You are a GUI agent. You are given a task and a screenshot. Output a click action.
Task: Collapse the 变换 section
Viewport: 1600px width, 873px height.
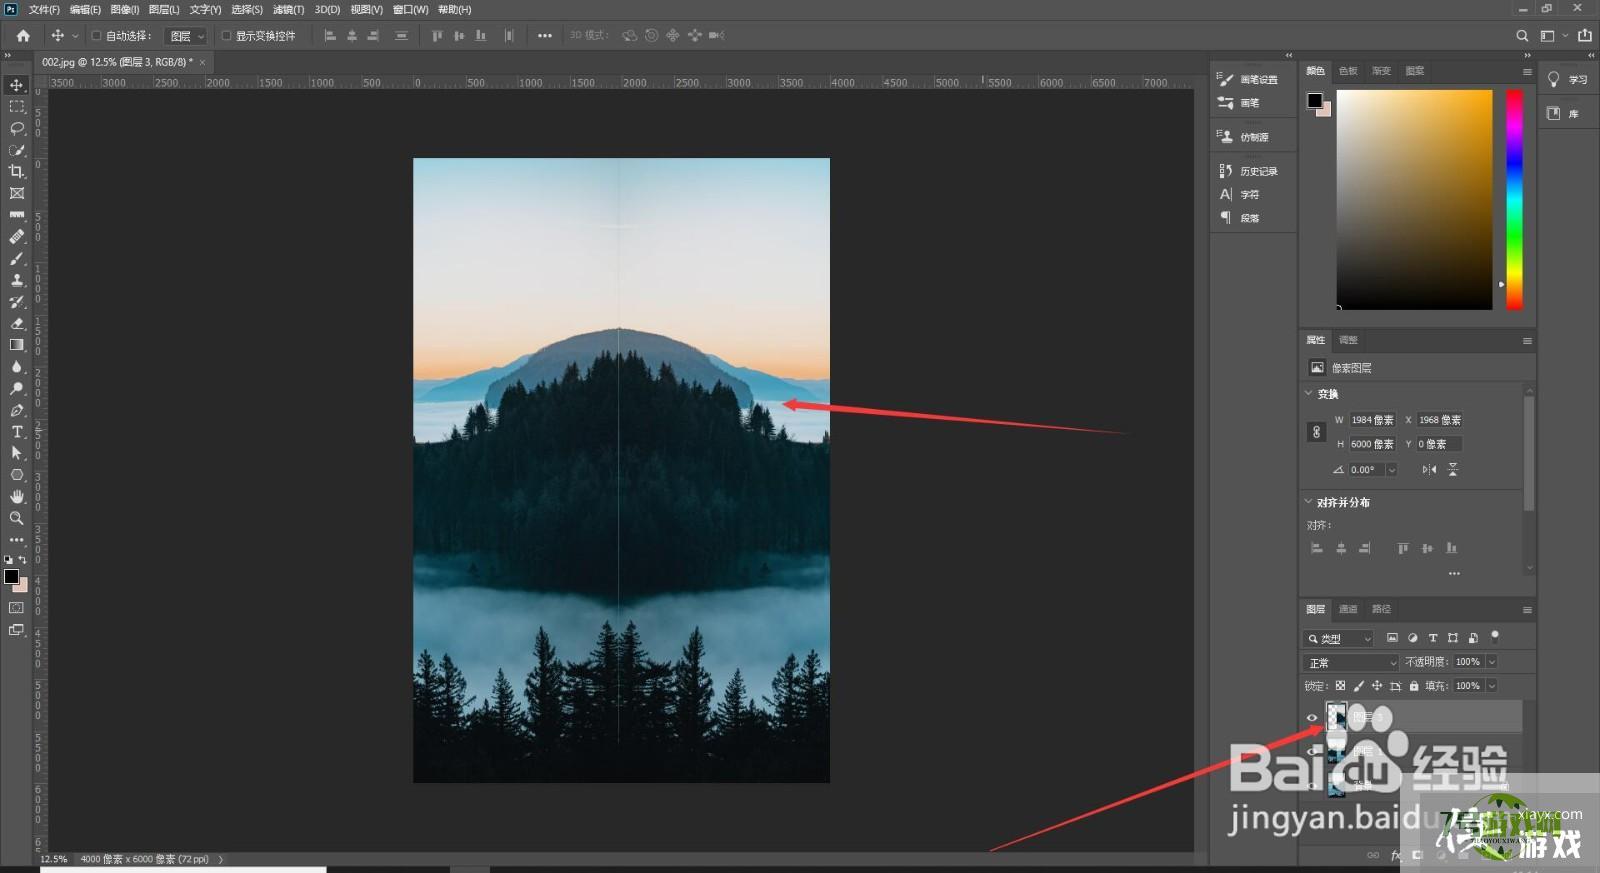point(1309,393)
